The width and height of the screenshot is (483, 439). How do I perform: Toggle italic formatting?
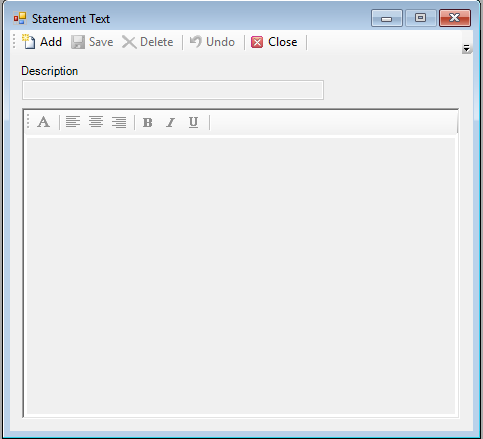pos(171,122)
